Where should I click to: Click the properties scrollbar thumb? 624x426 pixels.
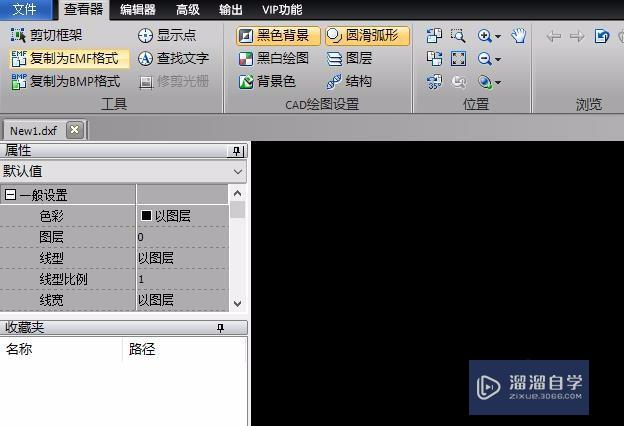point(238,209)
